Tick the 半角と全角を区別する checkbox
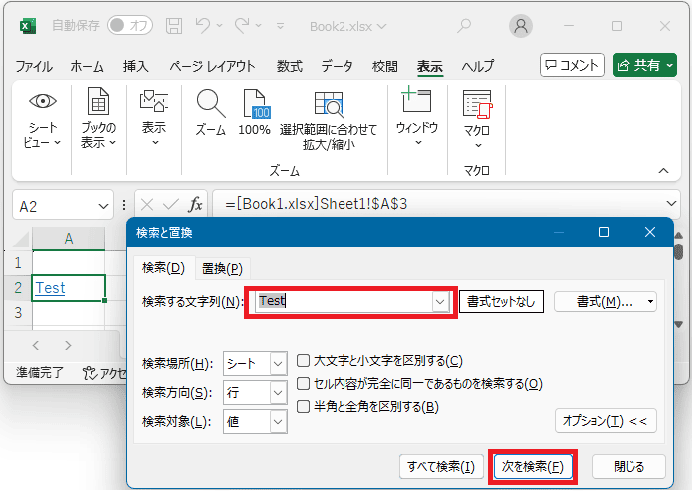The image size is (699, 495). [x=304, y=407]
